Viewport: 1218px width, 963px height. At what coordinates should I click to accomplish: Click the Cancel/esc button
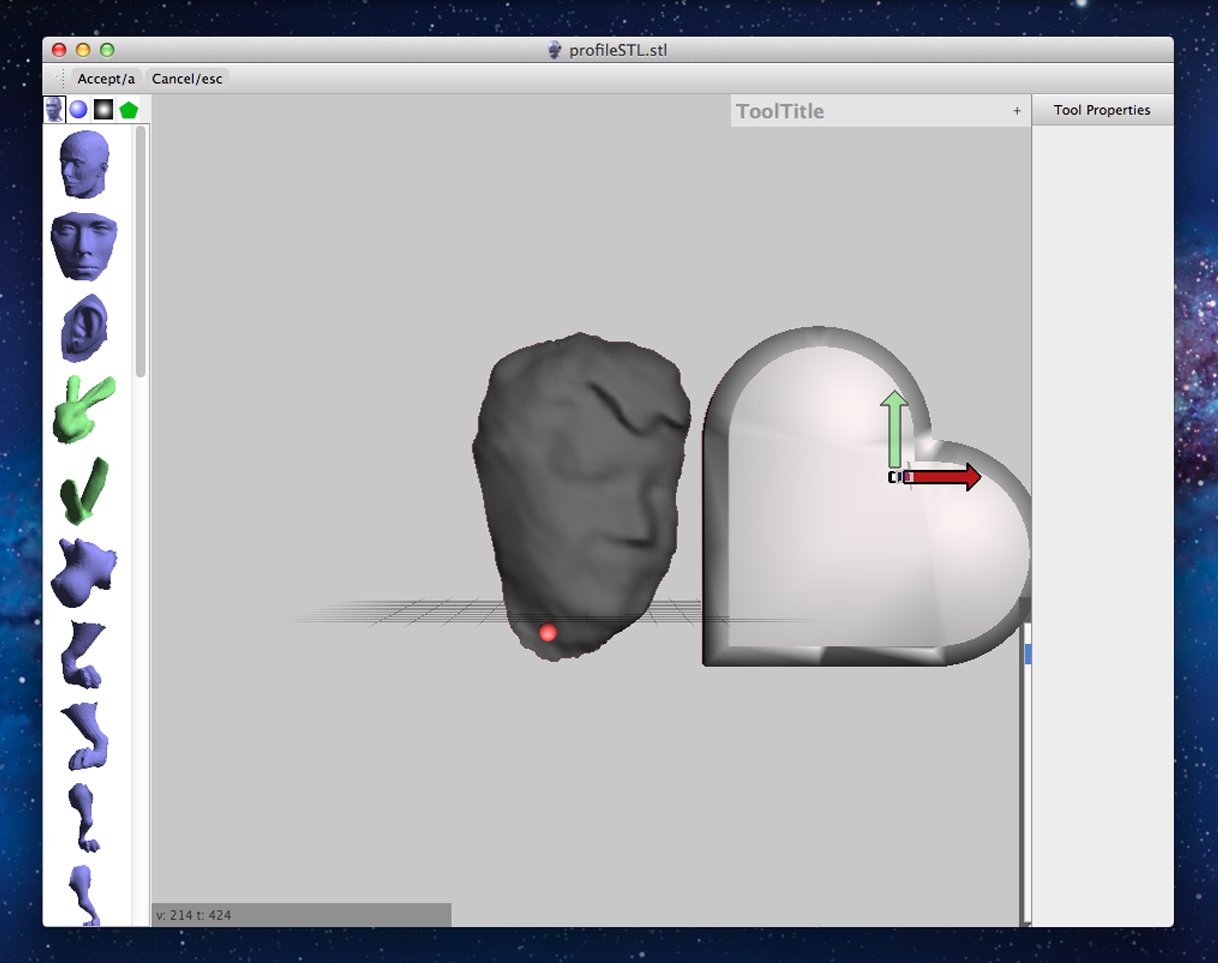point(187,79)
